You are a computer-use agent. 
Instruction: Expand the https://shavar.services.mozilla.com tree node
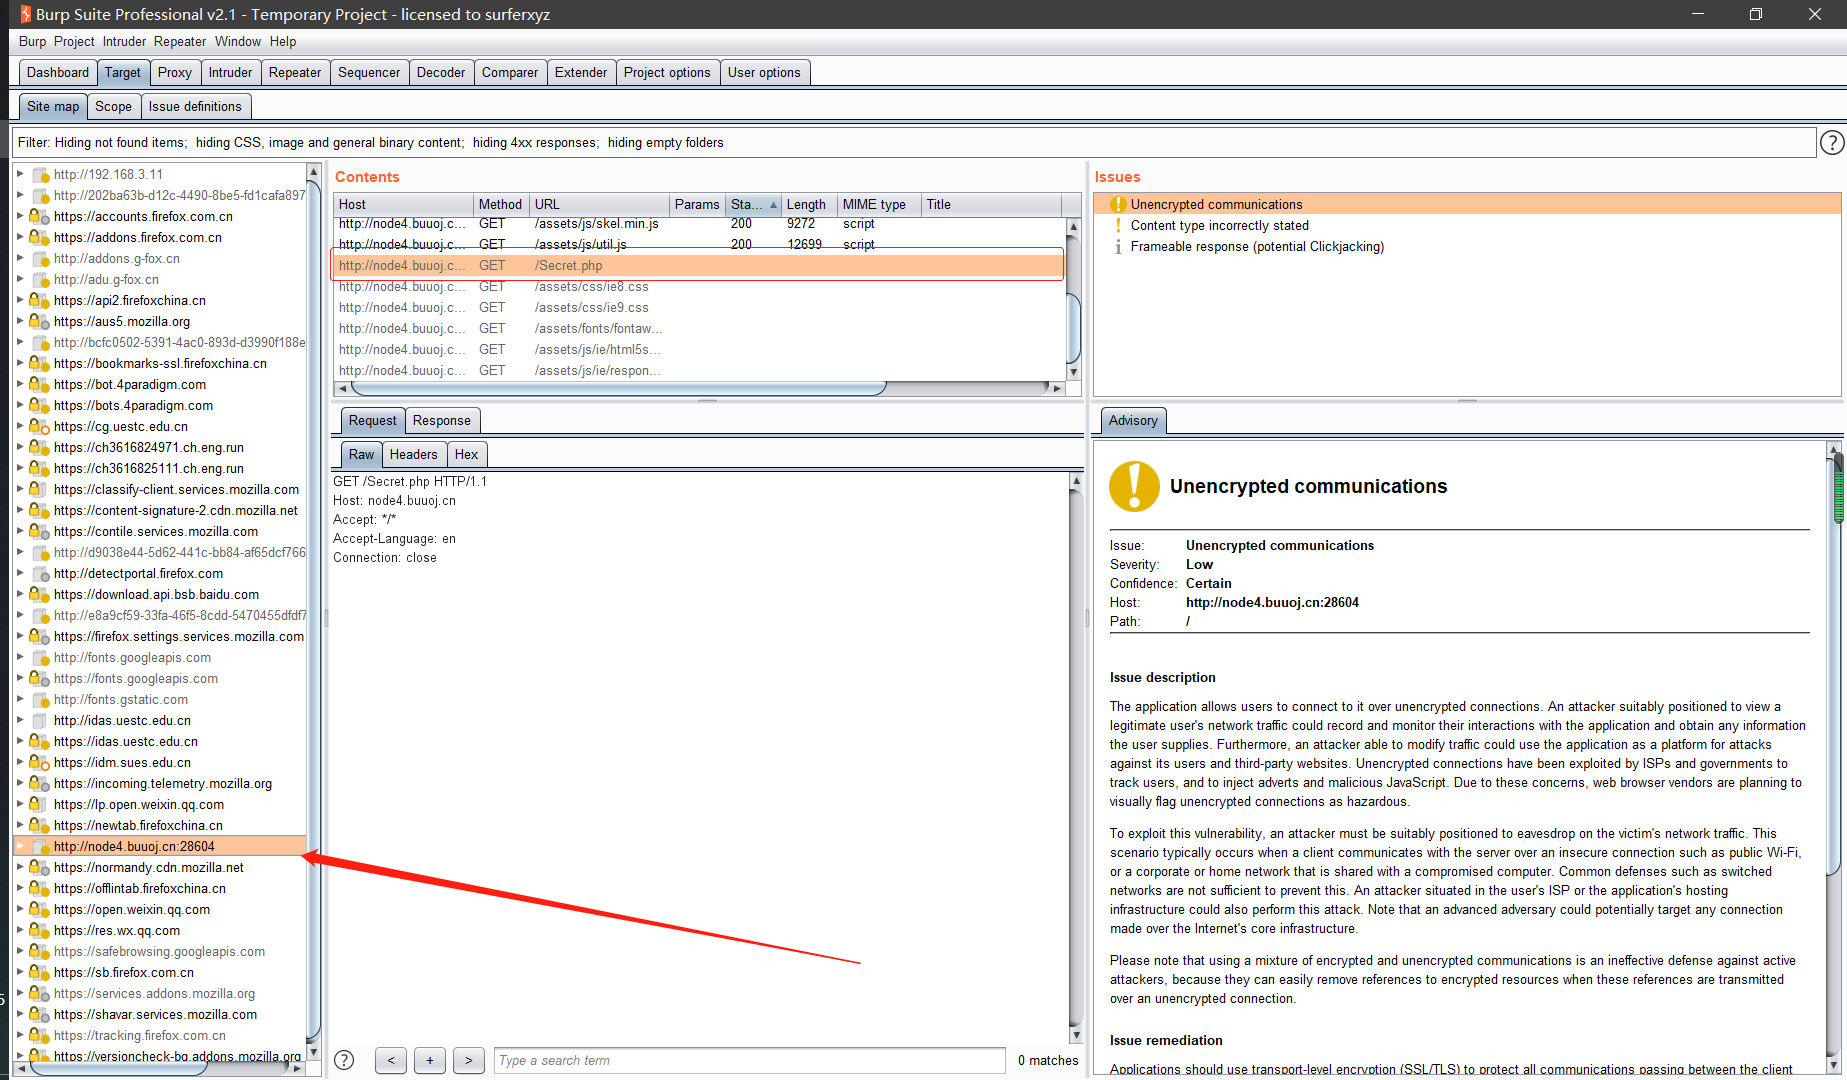point(20,1014)
